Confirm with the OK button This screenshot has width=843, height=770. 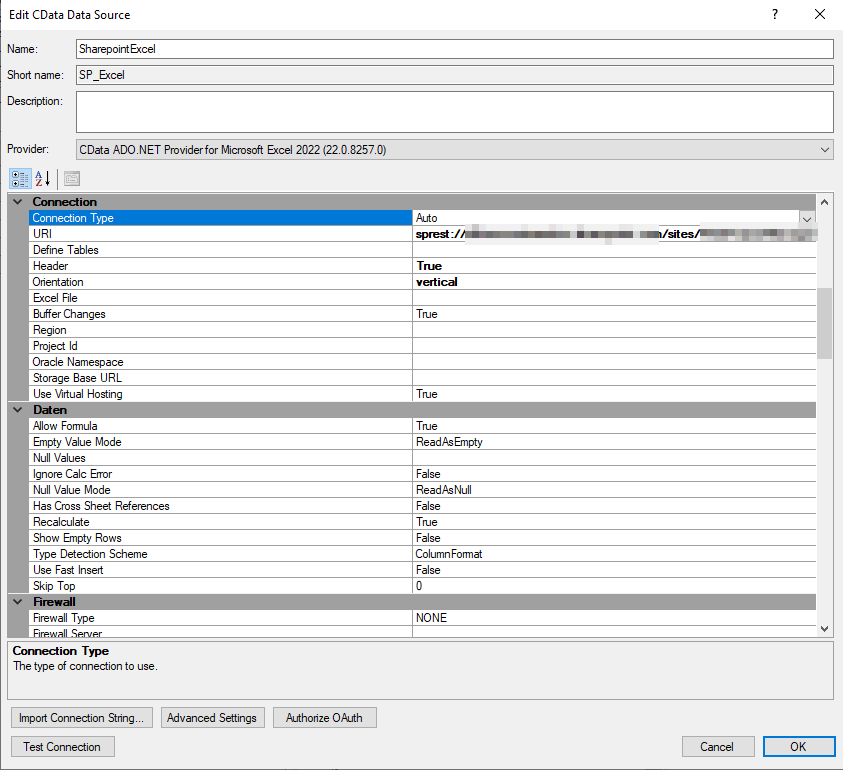pyautogui.click(x=798, y=747)
